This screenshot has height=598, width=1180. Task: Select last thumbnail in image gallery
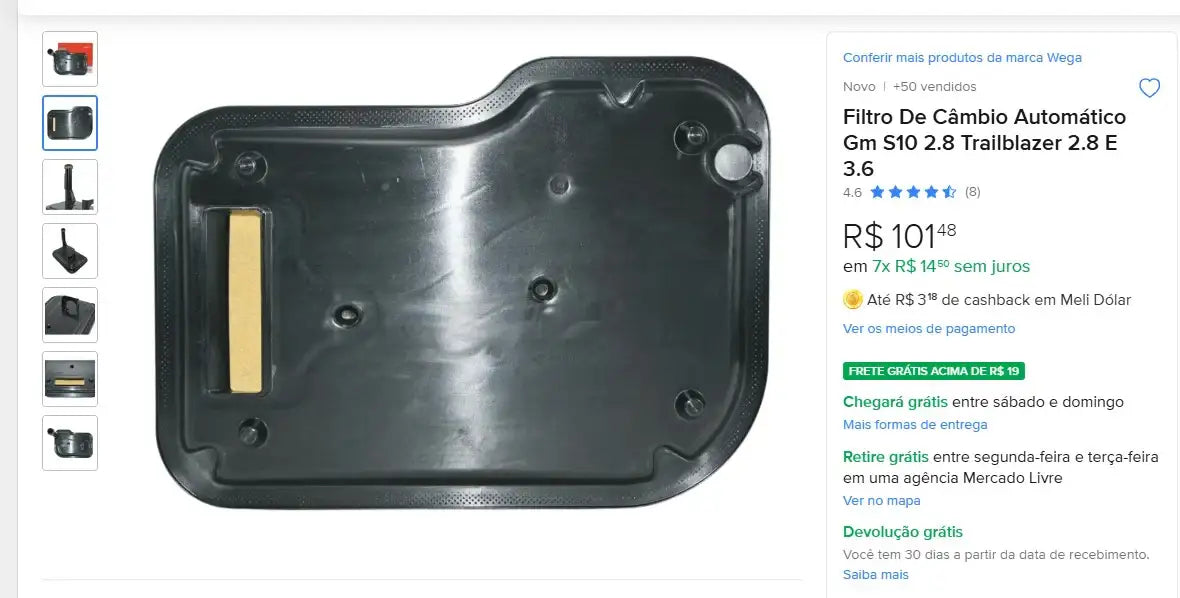tap(70, 442)
